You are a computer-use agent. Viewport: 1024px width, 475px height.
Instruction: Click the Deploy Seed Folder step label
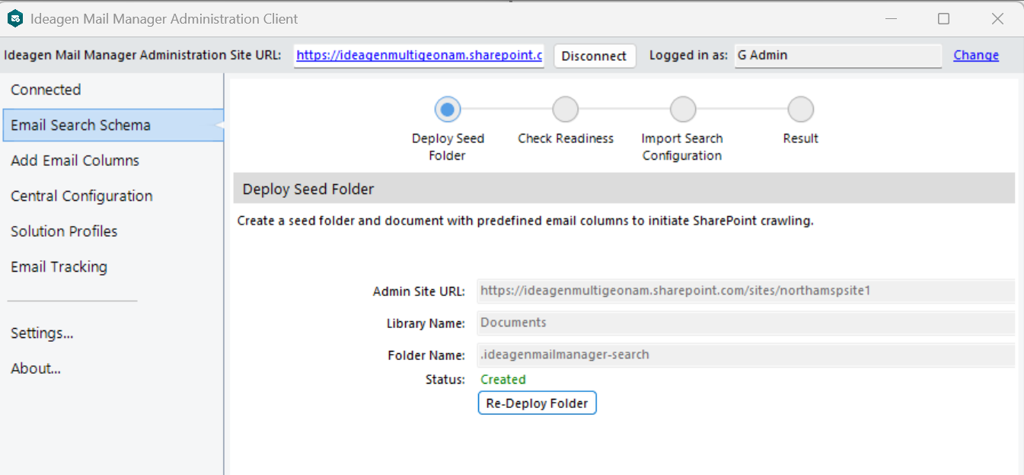pos(448,147)
